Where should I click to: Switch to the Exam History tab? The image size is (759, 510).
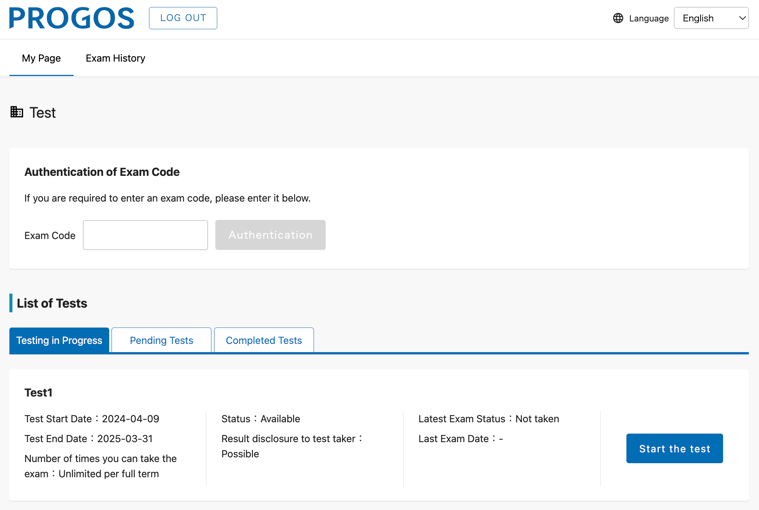[x=115, y=59]
